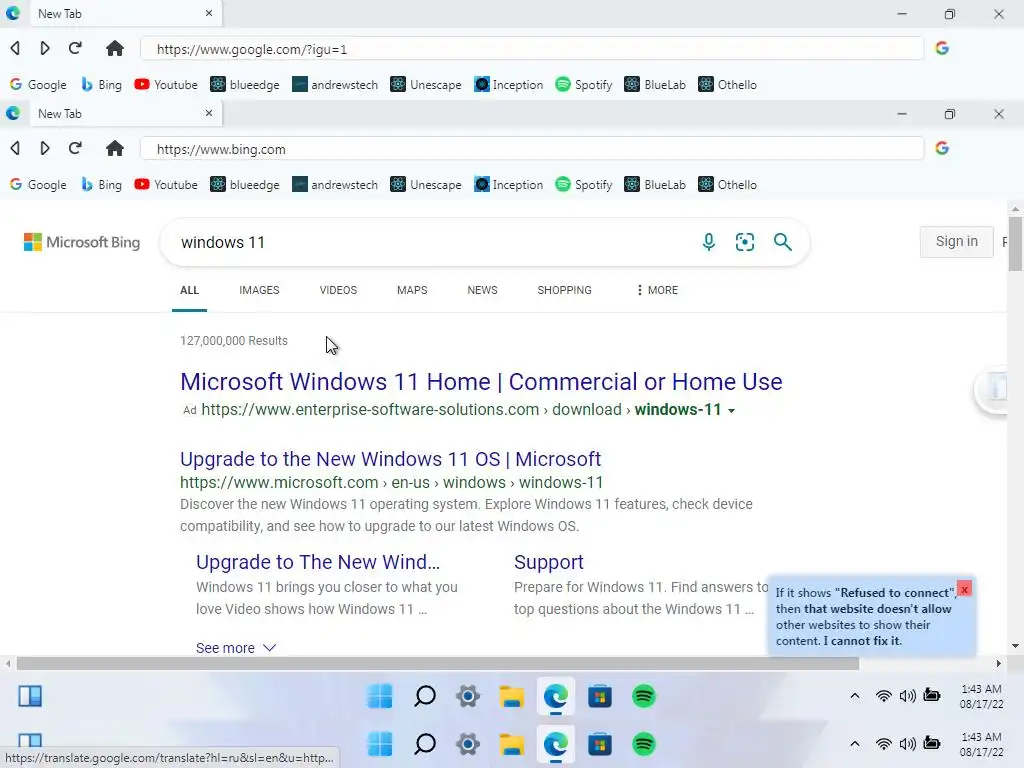Viewport: 1024px width, 768px height.
Task: Click Forward arrow in the inner Bing window
Action: tap(44, 148)
